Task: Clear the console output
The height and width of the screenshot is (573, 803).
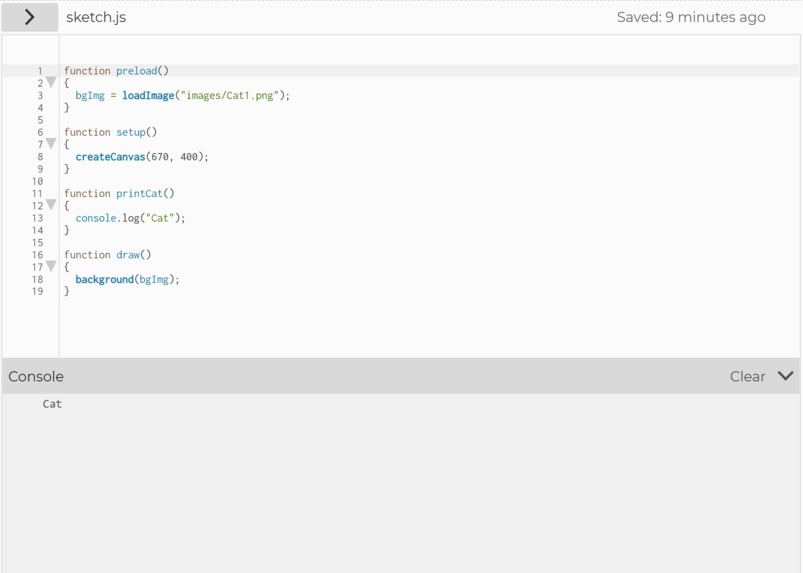Action: (747, 376)
